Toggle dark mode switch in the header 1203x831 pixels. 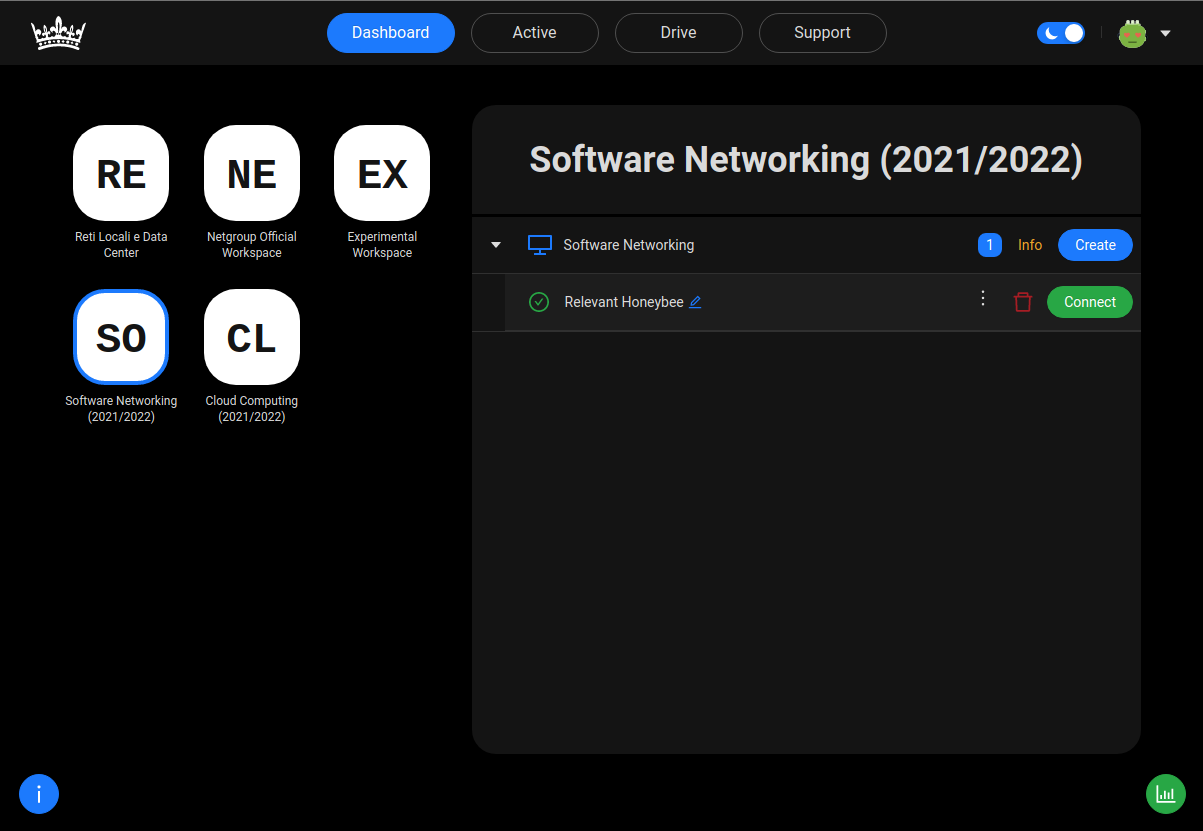coord(1061,32)
